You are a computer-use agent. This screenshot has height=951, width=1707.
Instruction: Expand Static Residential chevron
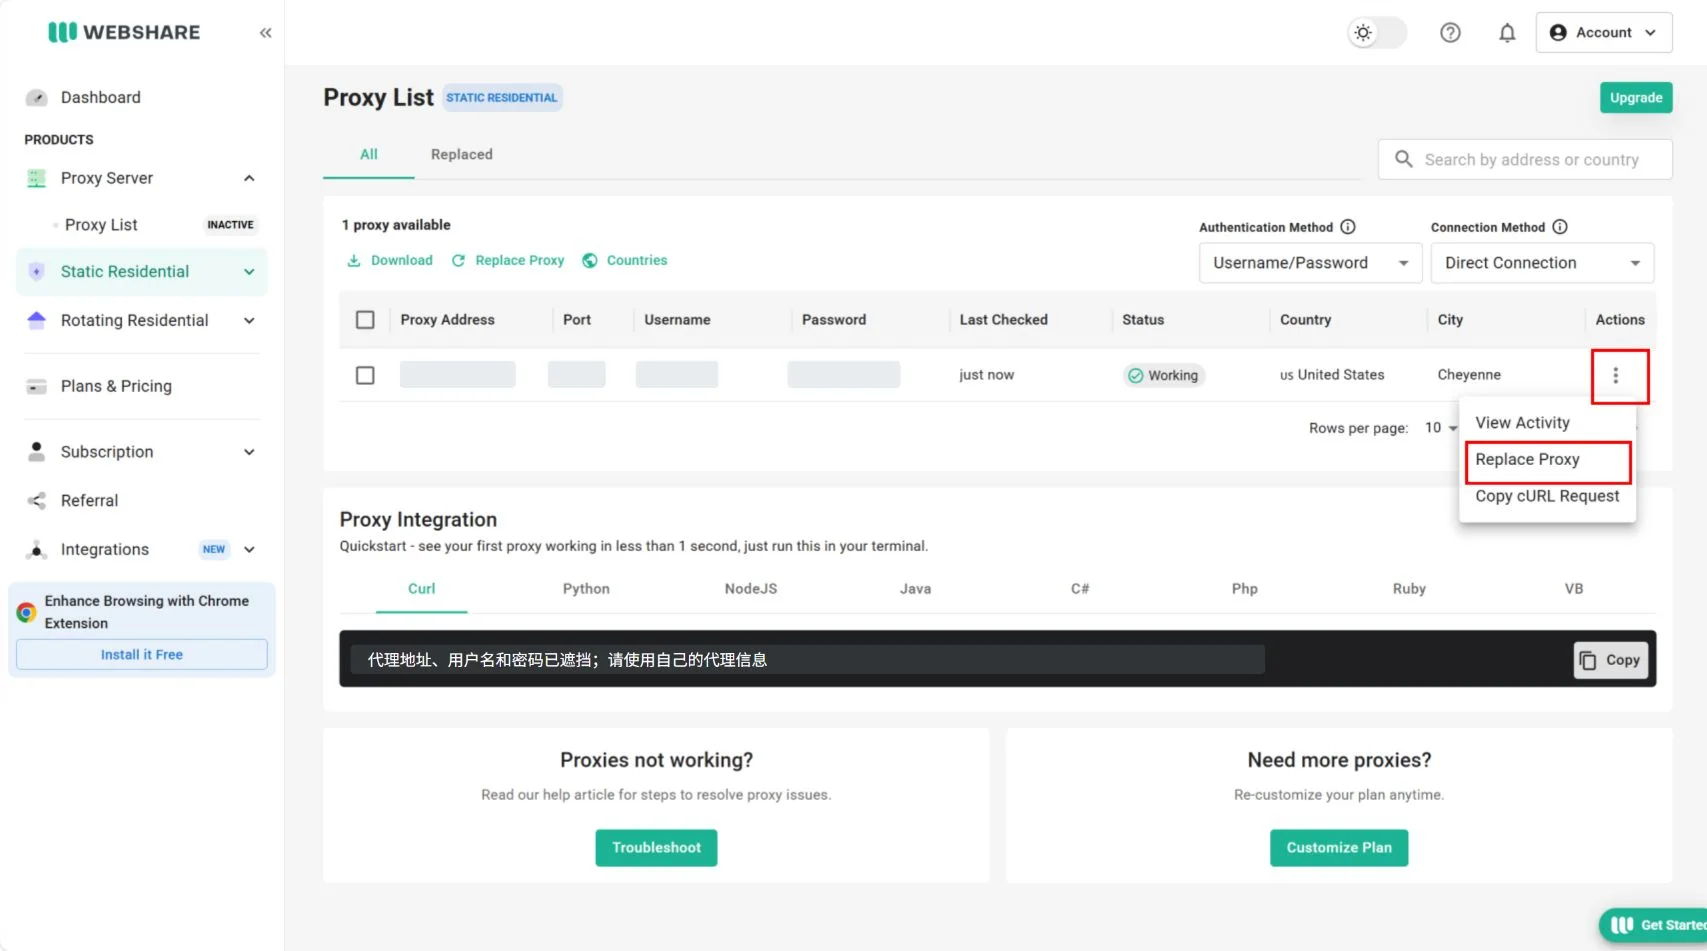point(249,272)
